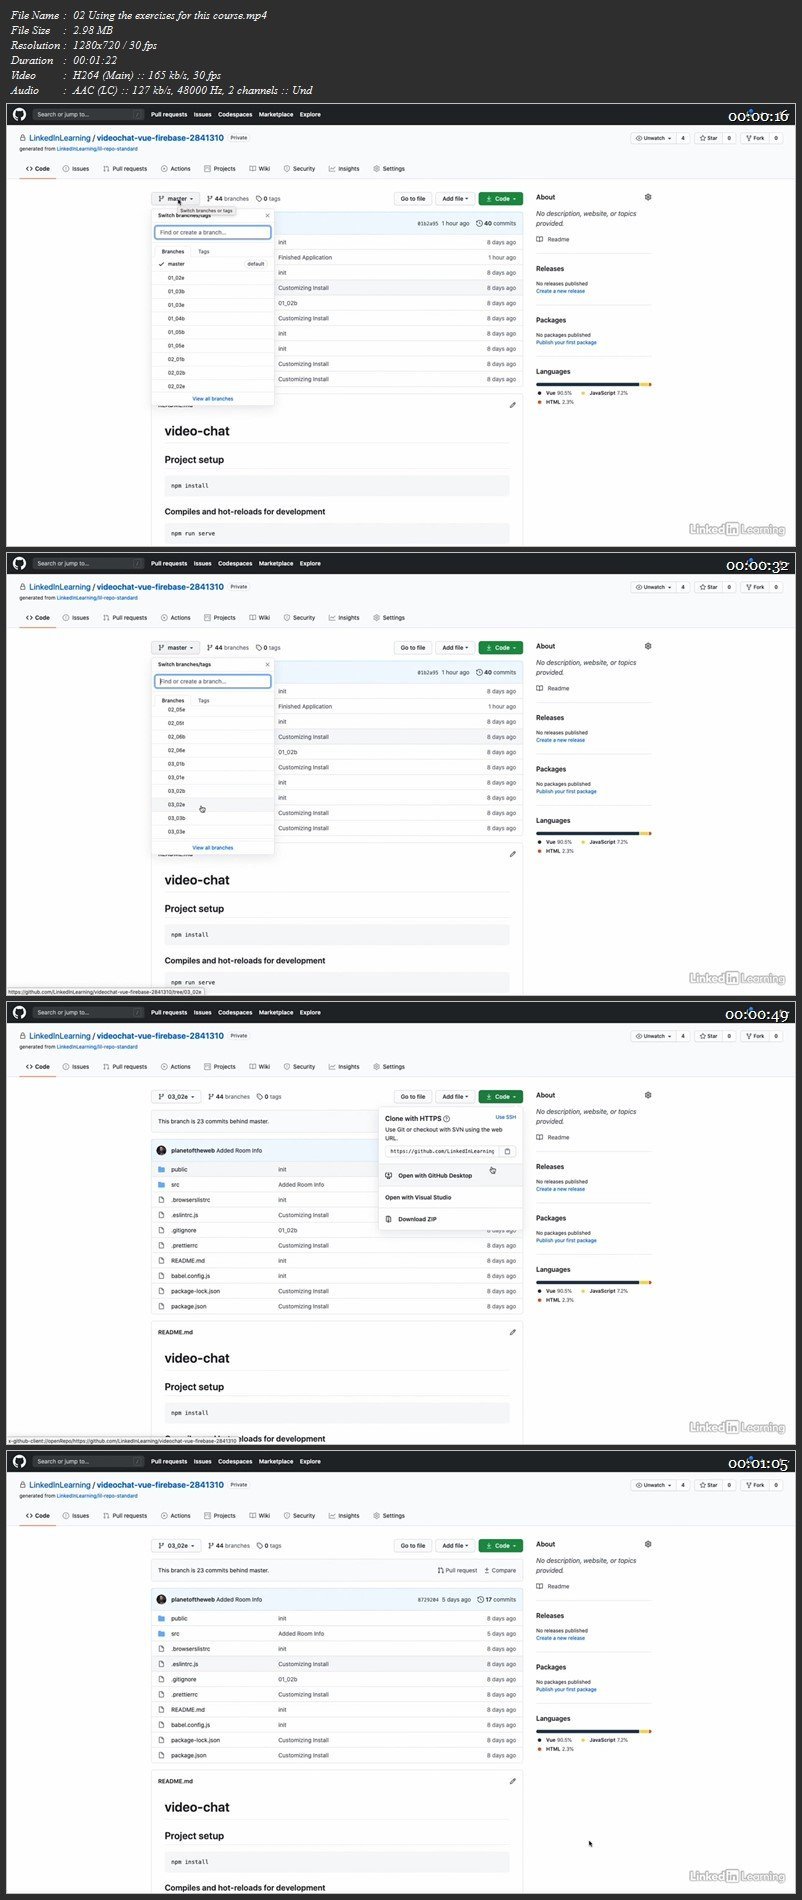This screenshot has height=1900, width=802.
Task: Select the 02_06b branch in the 00:00:32 popup
Action: pos(212,736)
